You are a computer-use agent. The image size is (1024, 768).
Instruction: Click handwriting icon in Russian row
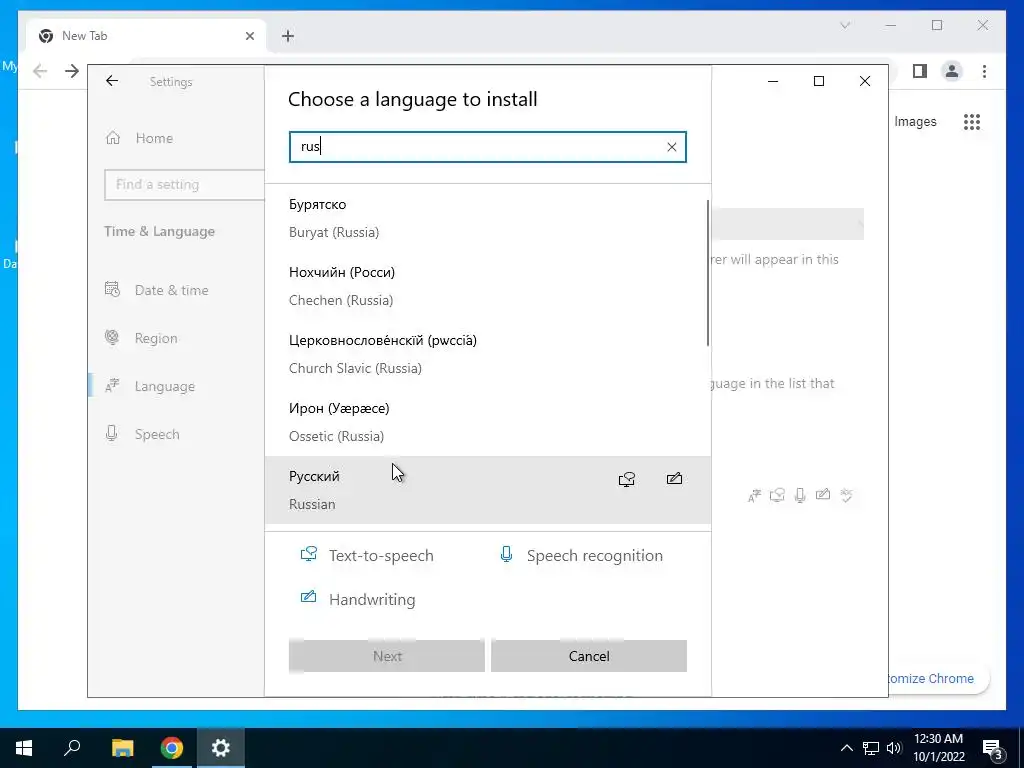click(674, 479)
